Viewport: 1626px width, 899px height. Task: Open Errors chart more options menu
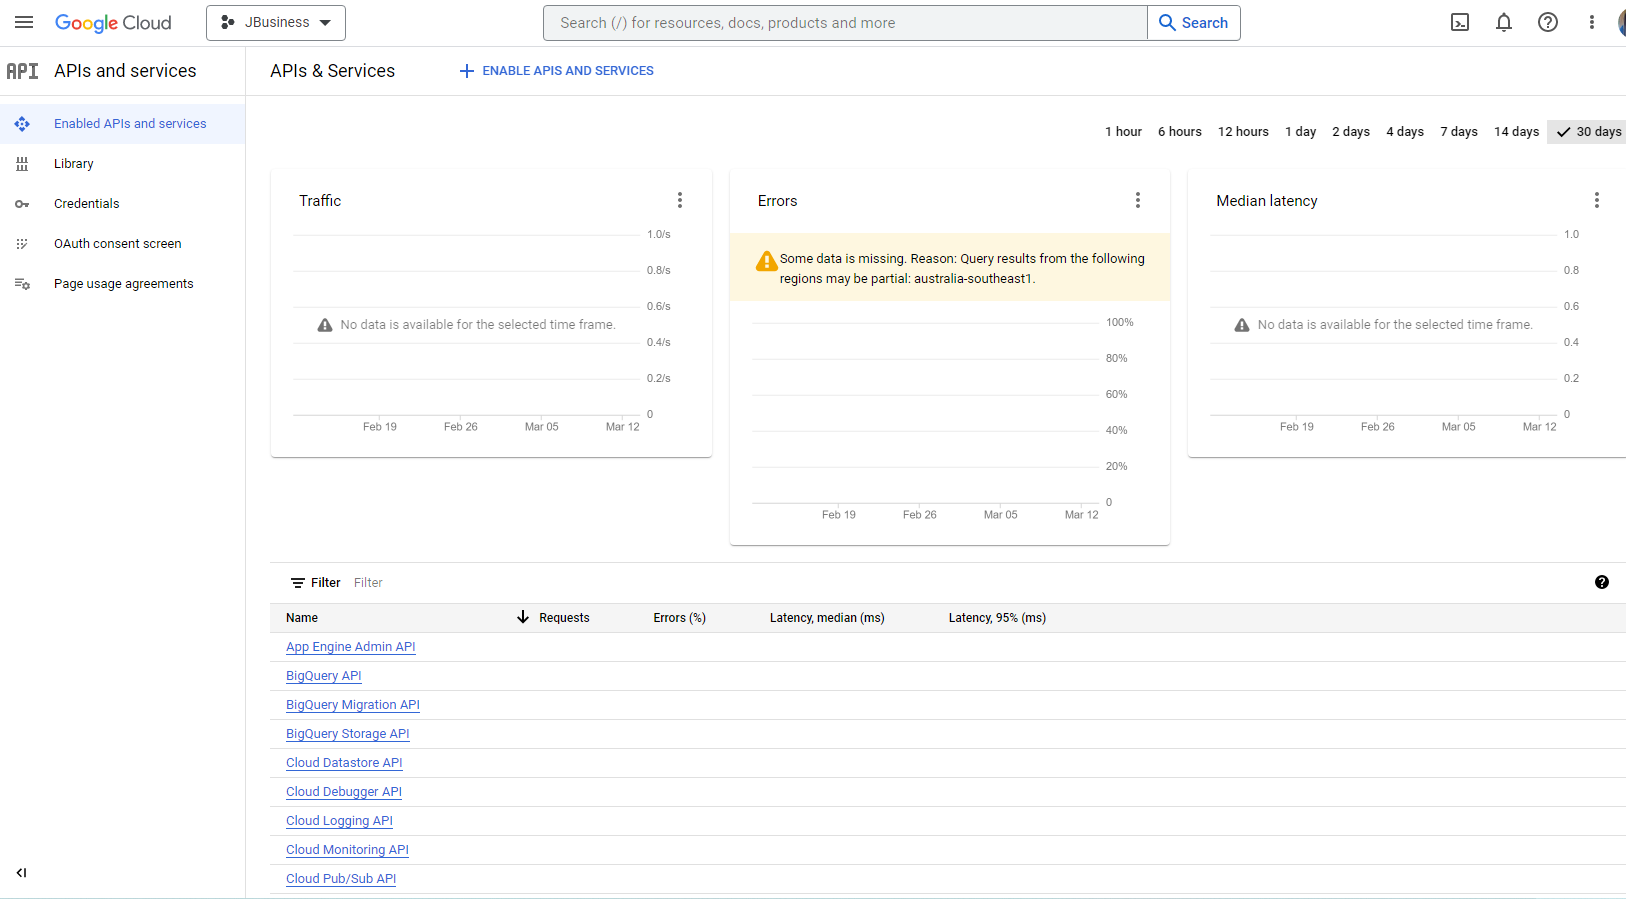1137,200
